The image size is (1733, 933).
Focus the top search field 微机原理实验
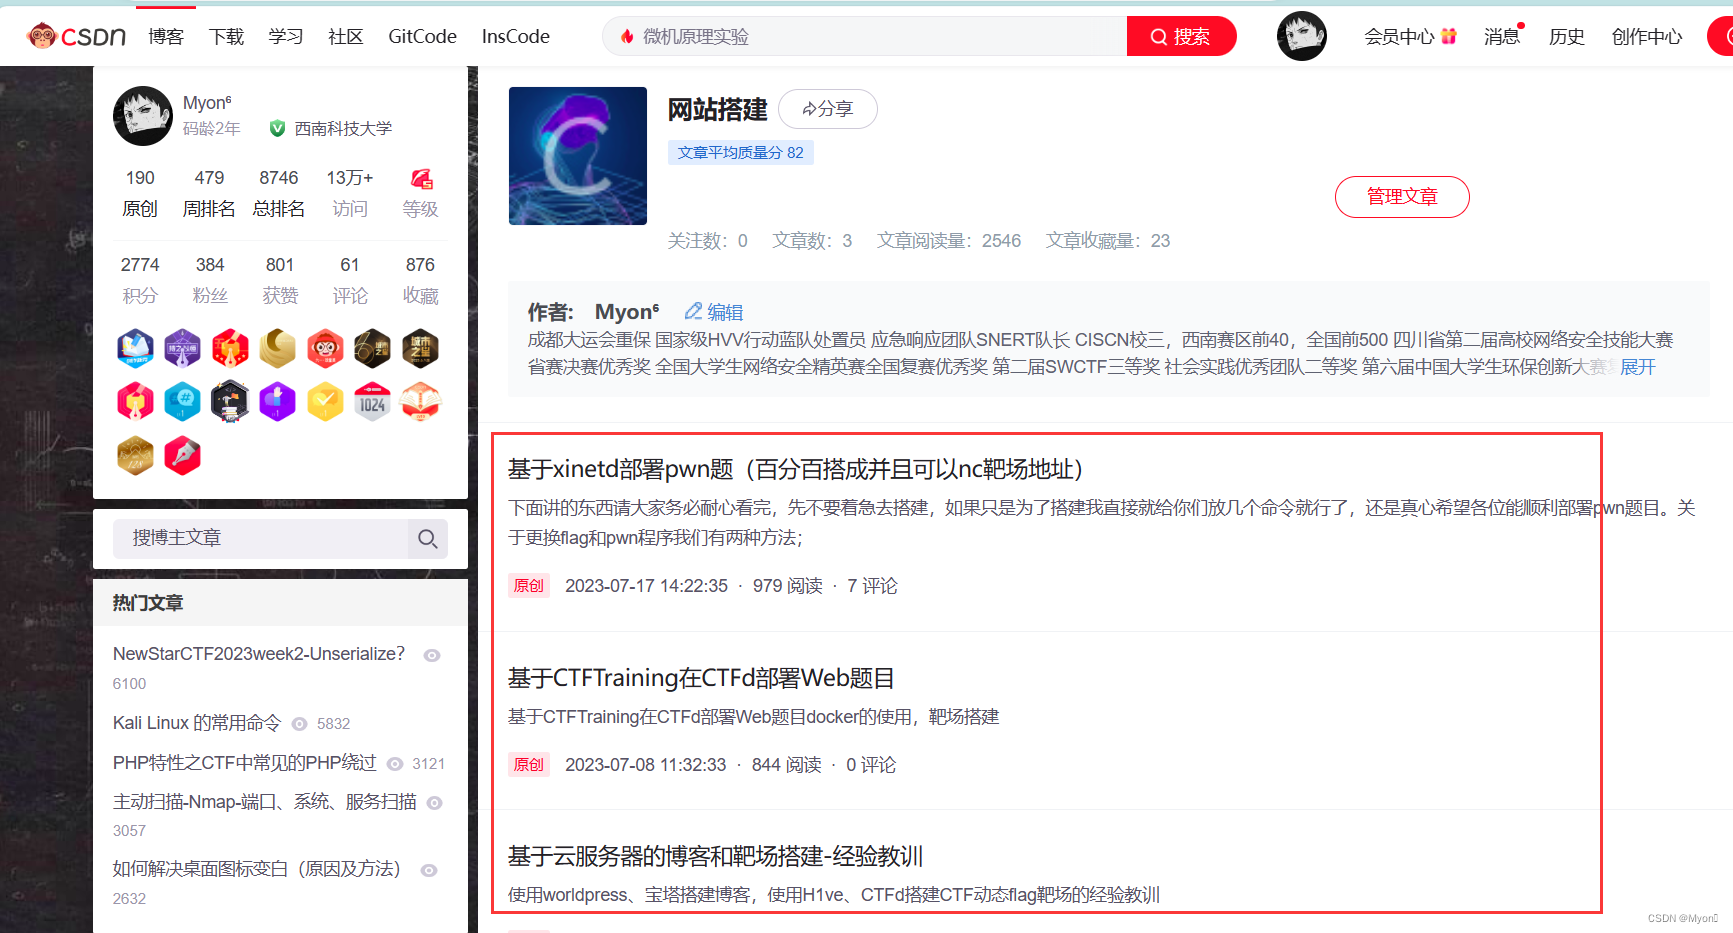point(865,37)
